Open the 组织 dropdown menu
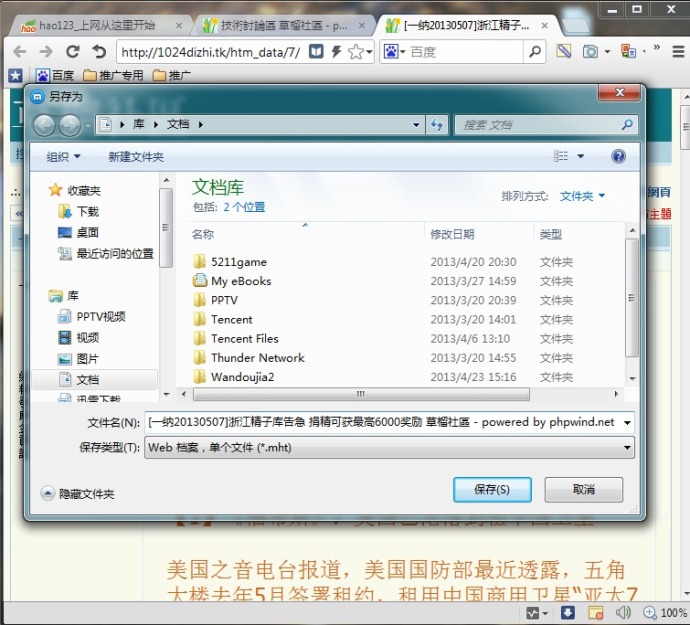This screenshot has height=625, width=690. point(63,157)
